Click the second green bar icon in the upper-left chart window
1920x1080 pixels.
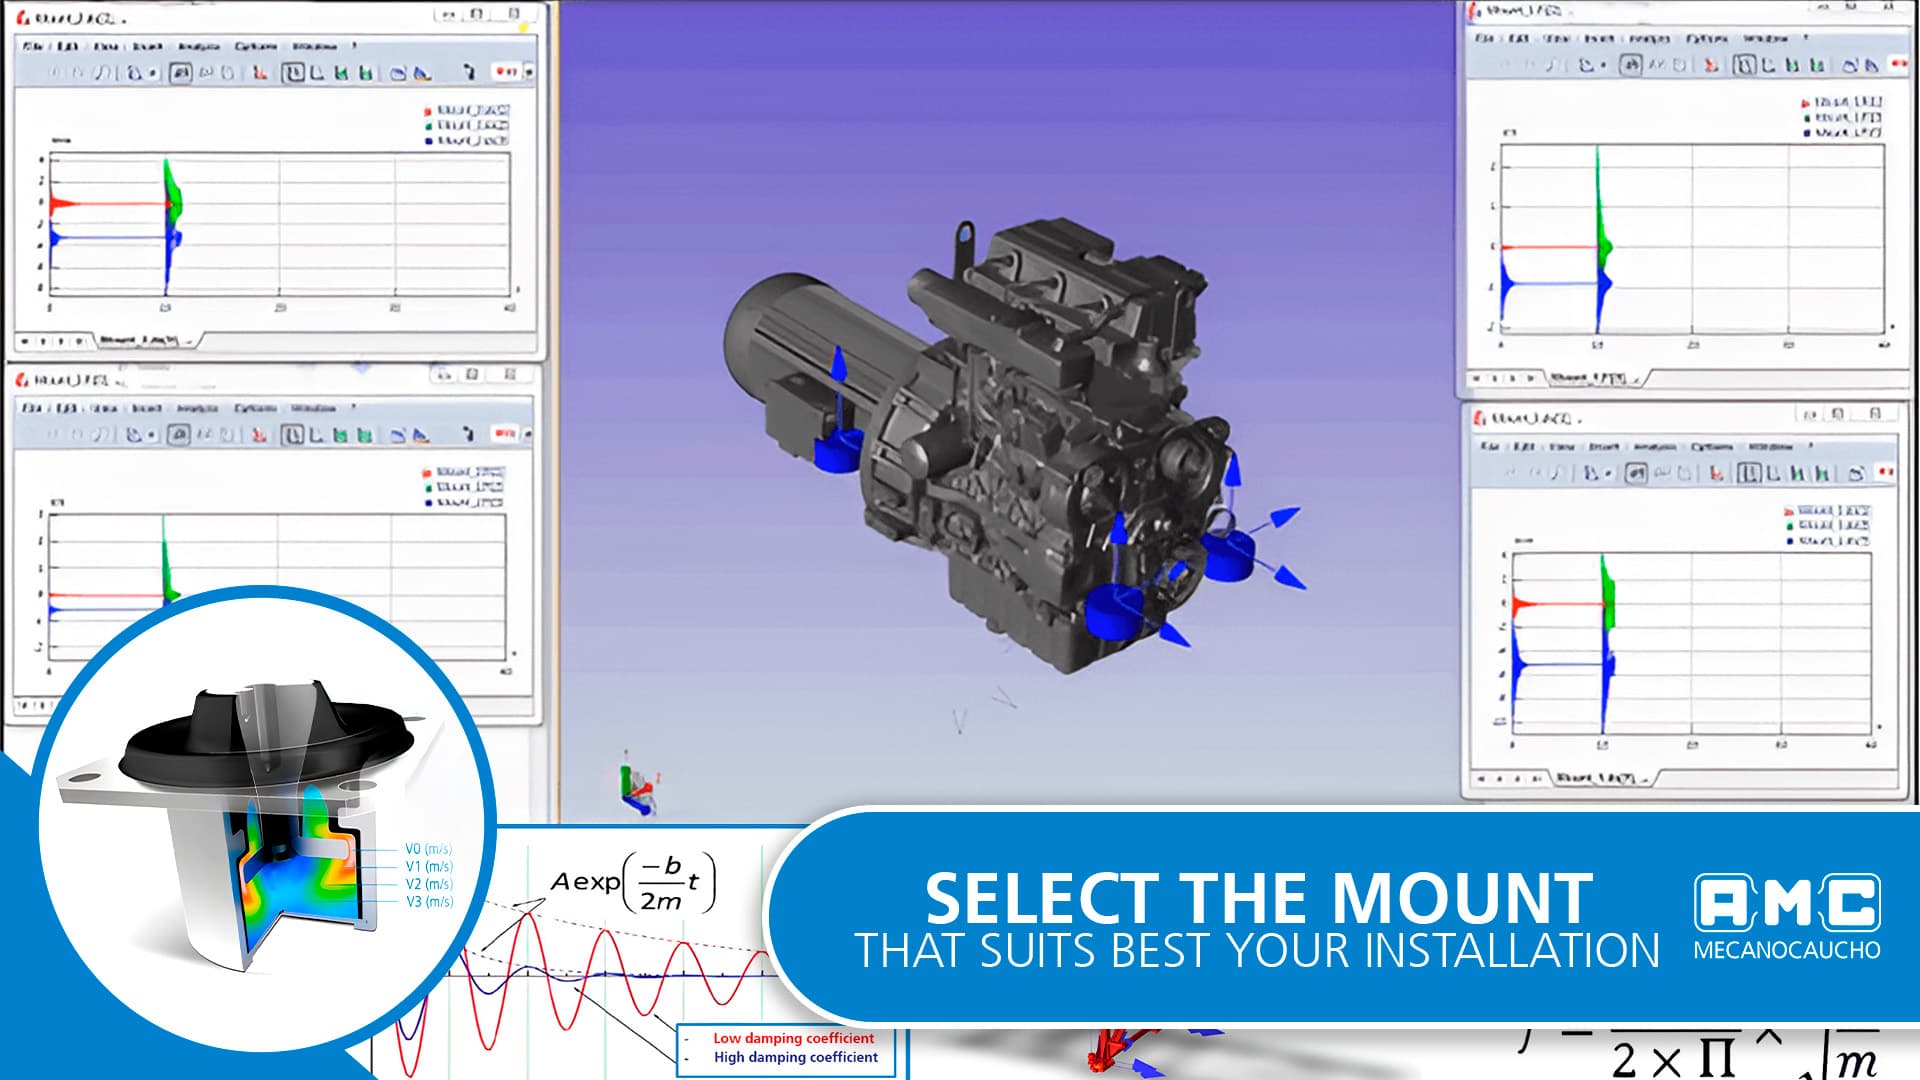tap(366, 73)
